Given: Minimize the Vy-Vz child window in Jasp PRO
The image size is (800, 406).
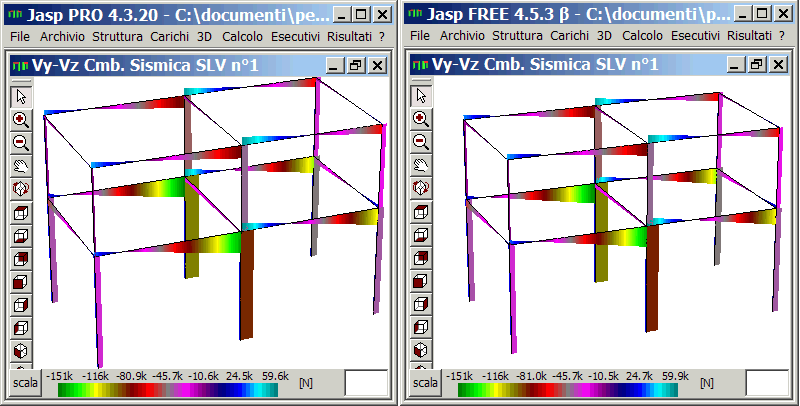Looking at the screenshot, I should [x=335, y=65].
